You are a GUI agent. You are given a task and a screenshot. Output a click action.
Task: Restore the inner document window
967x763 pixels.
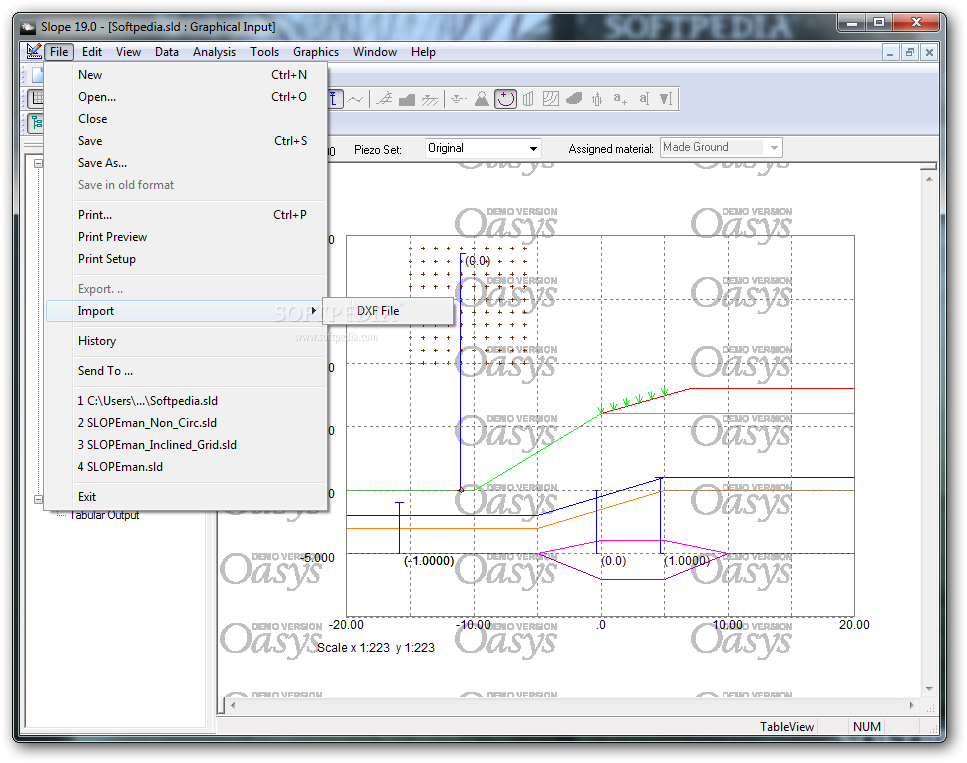point(909,52)
